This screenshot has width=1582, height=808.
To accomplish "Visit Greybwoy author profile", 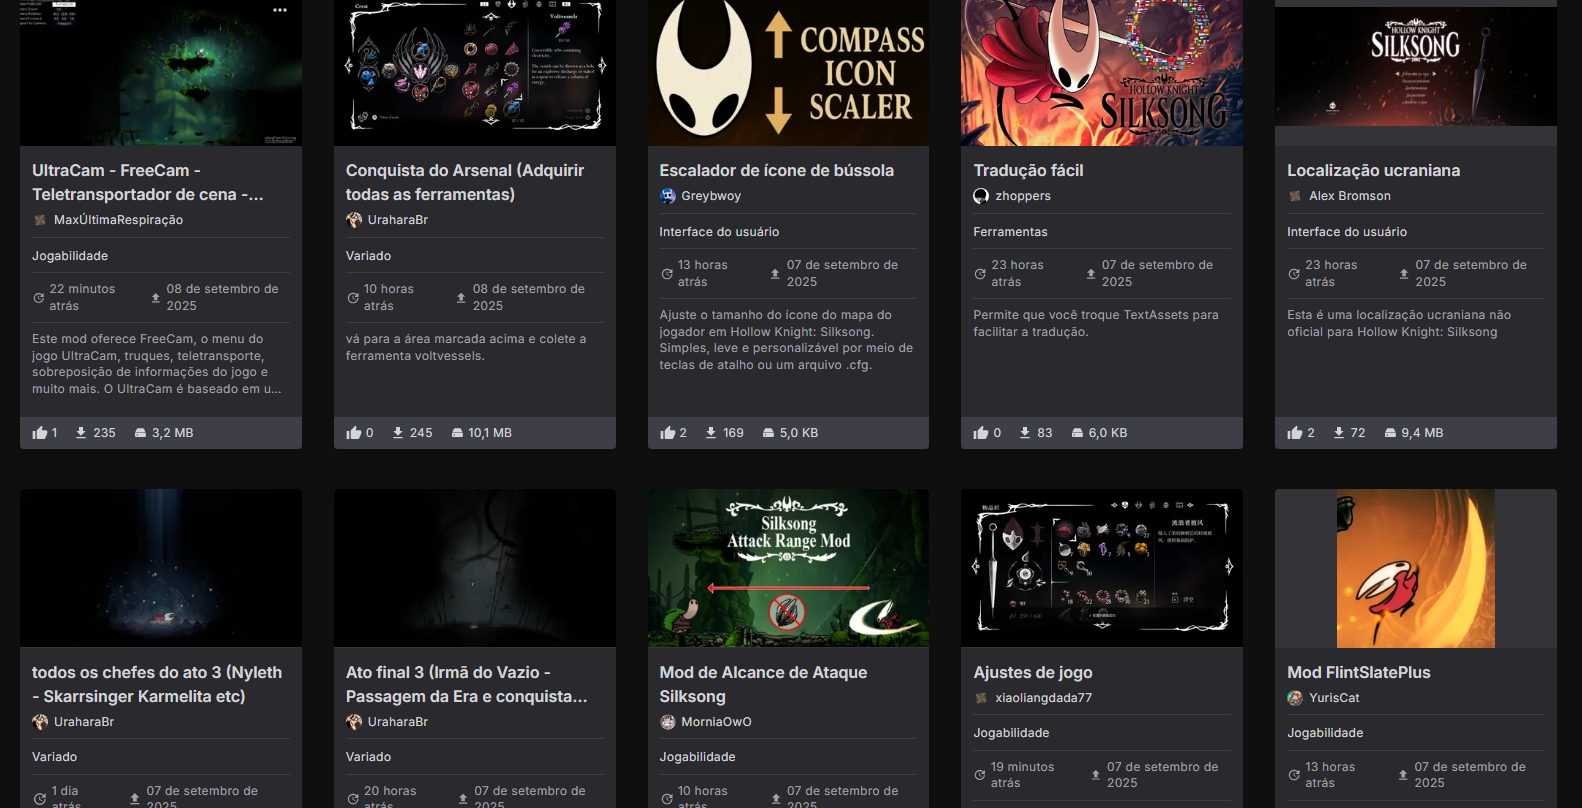I will [711, 196].
